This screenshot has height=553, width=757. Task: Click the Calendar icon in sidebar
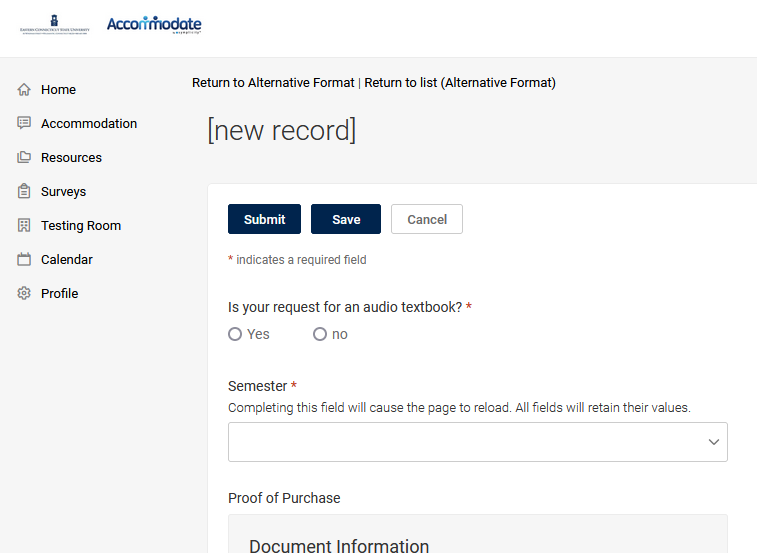pos(24,260)
